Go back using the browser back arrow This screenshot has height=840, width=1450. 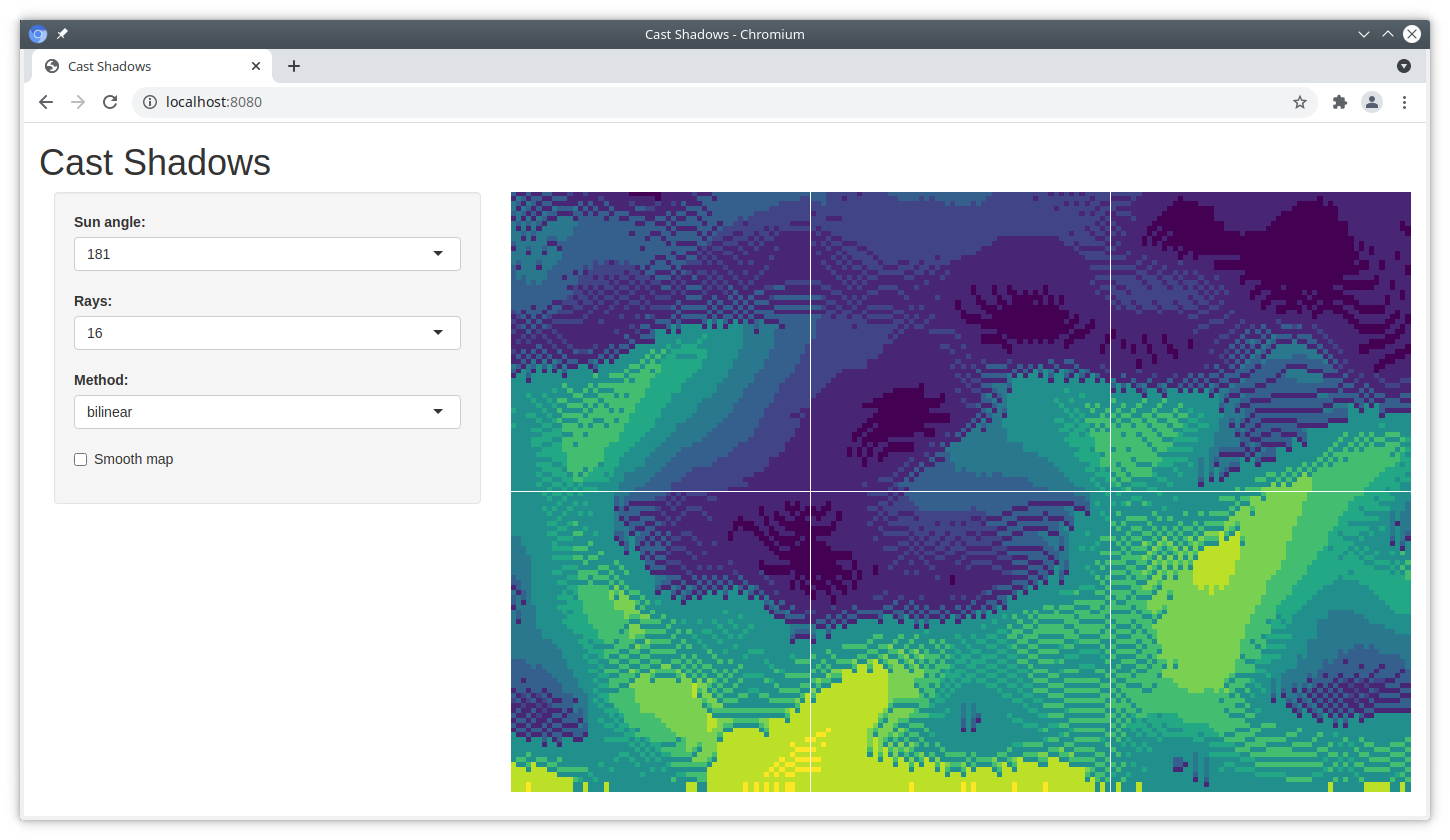[46, 102]
